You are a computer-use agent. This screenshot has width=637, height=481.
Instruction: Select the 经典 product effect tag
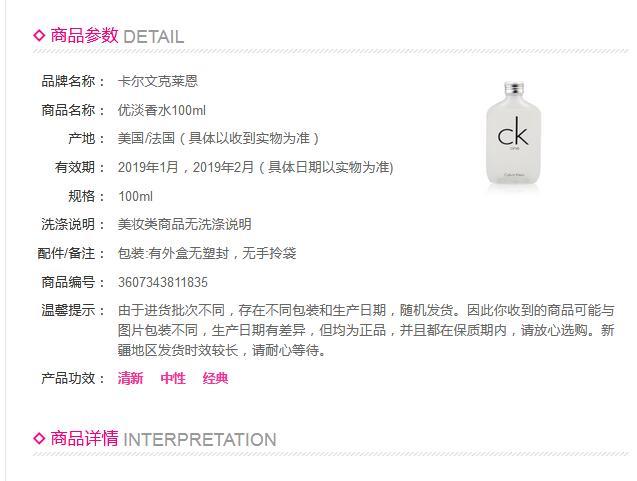point(216,378)
